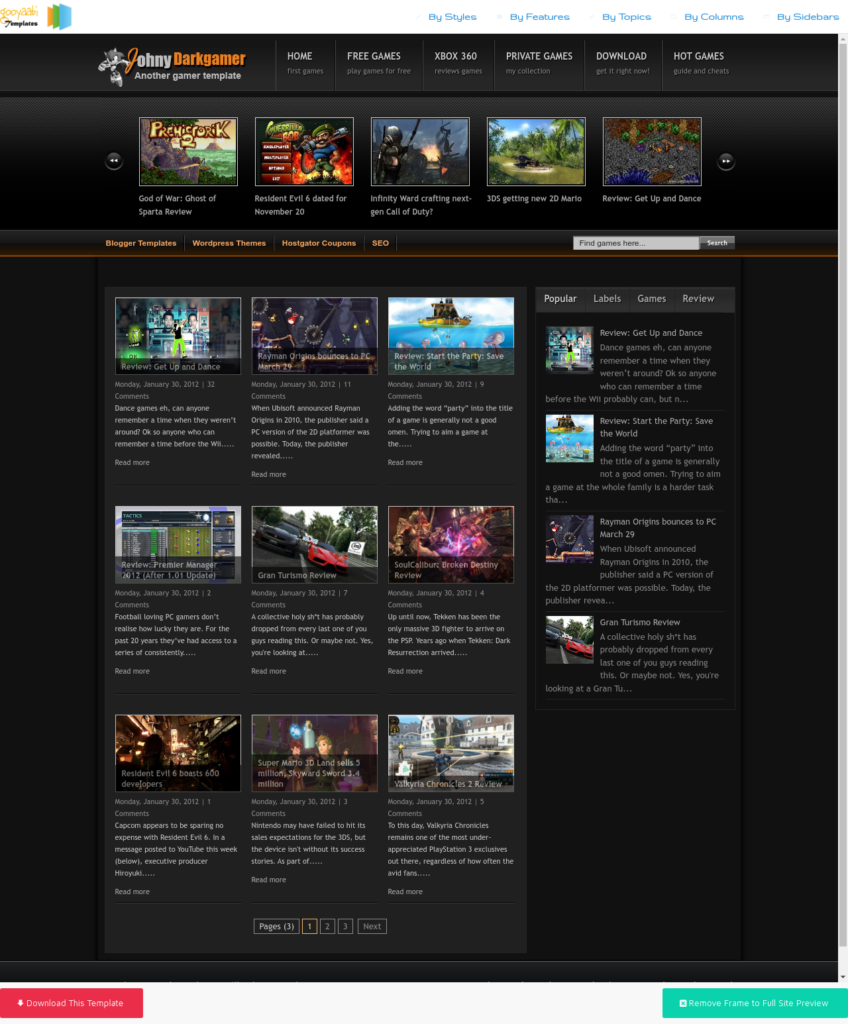The width and height of the screenshot is (848, 1024).
Task: Switch to the Games sidebar tab
Action: [x=651, y=299]
